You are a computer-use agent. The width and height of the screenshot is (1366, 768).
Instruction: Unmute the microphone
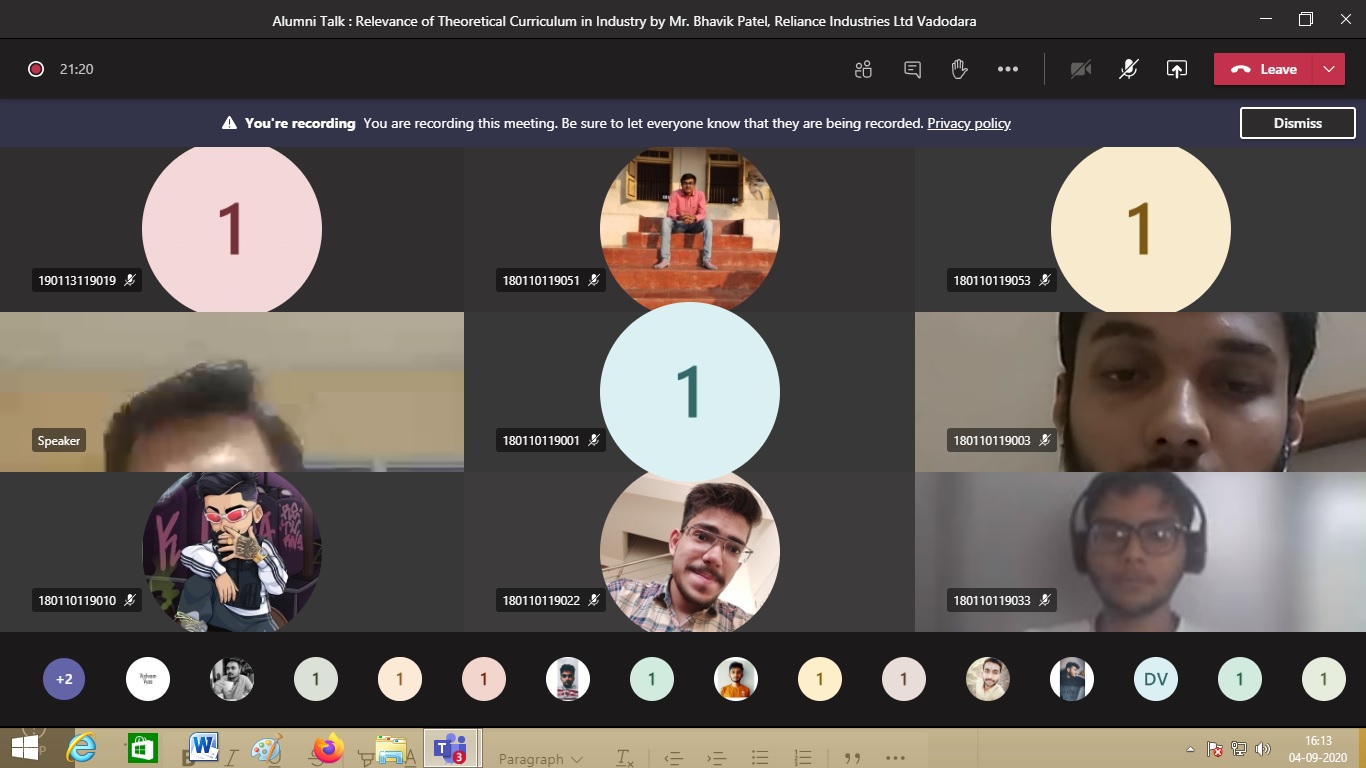point(1128,69)
